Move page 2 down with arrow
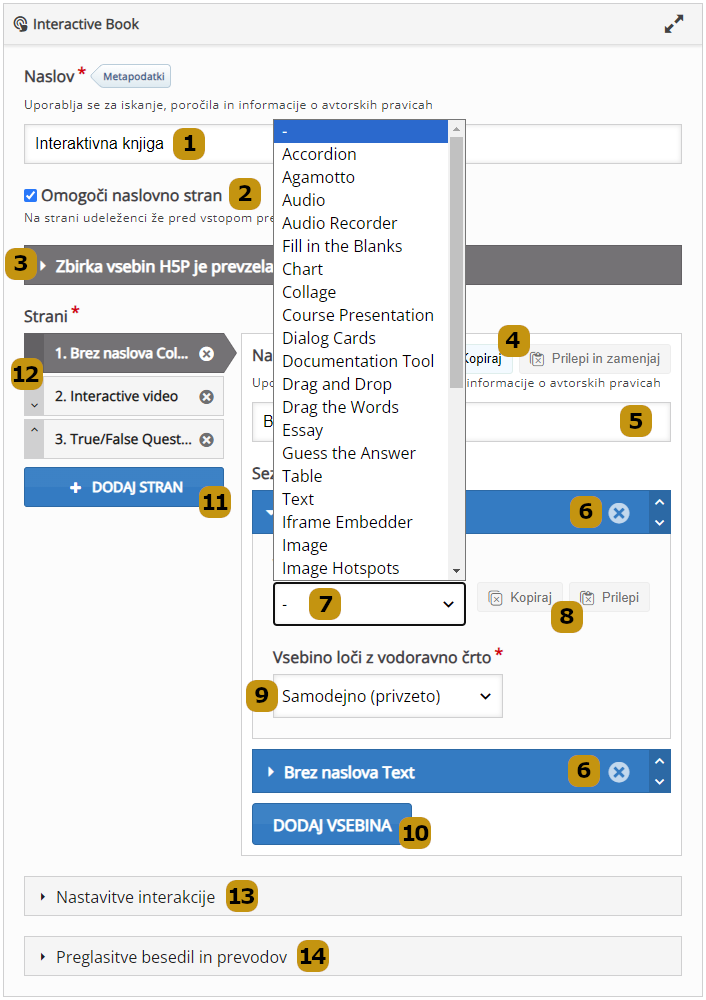 pos(33,405)
